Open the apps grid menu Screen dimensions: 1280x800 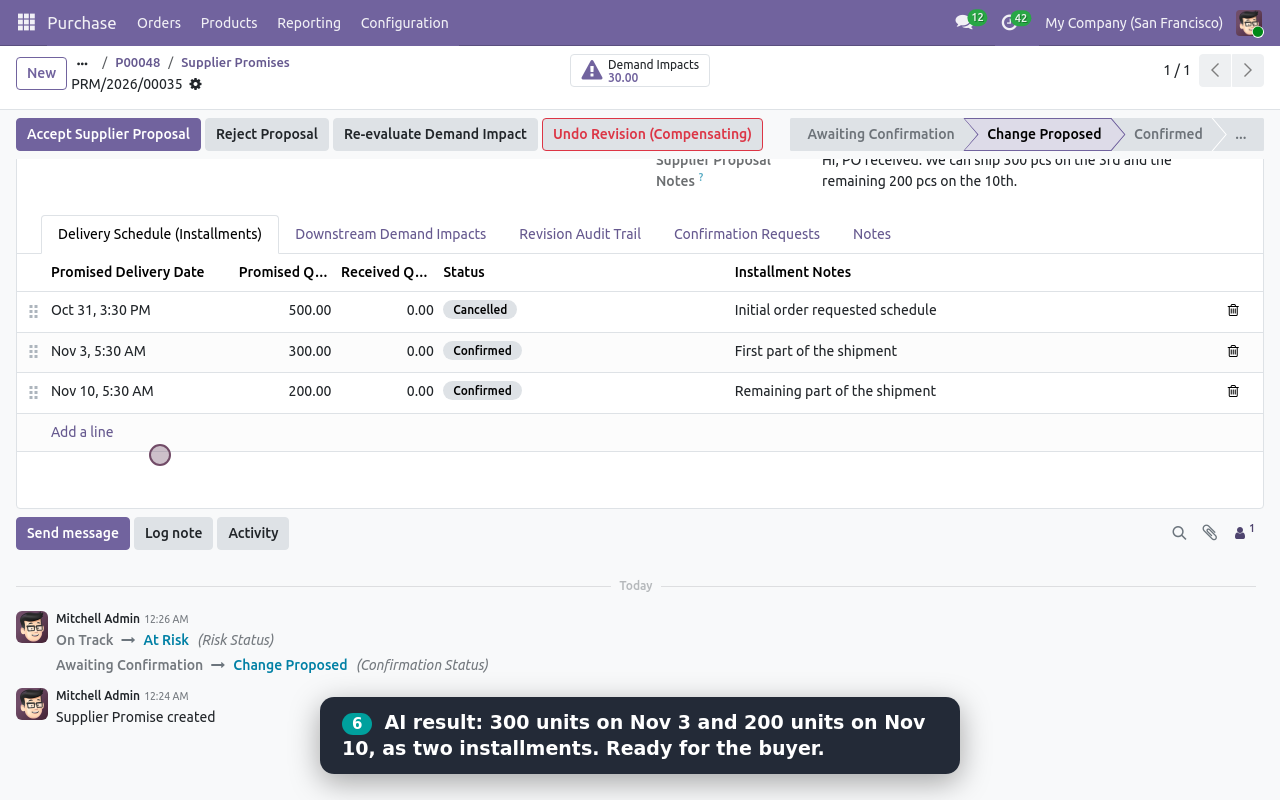(x=26, y=22)
